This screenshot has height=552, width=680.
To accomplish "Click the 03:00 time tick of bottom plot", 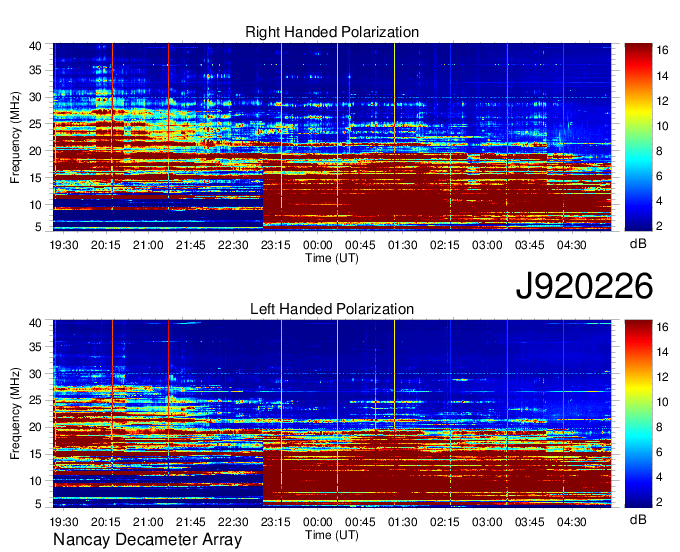I will coord(487,522).
